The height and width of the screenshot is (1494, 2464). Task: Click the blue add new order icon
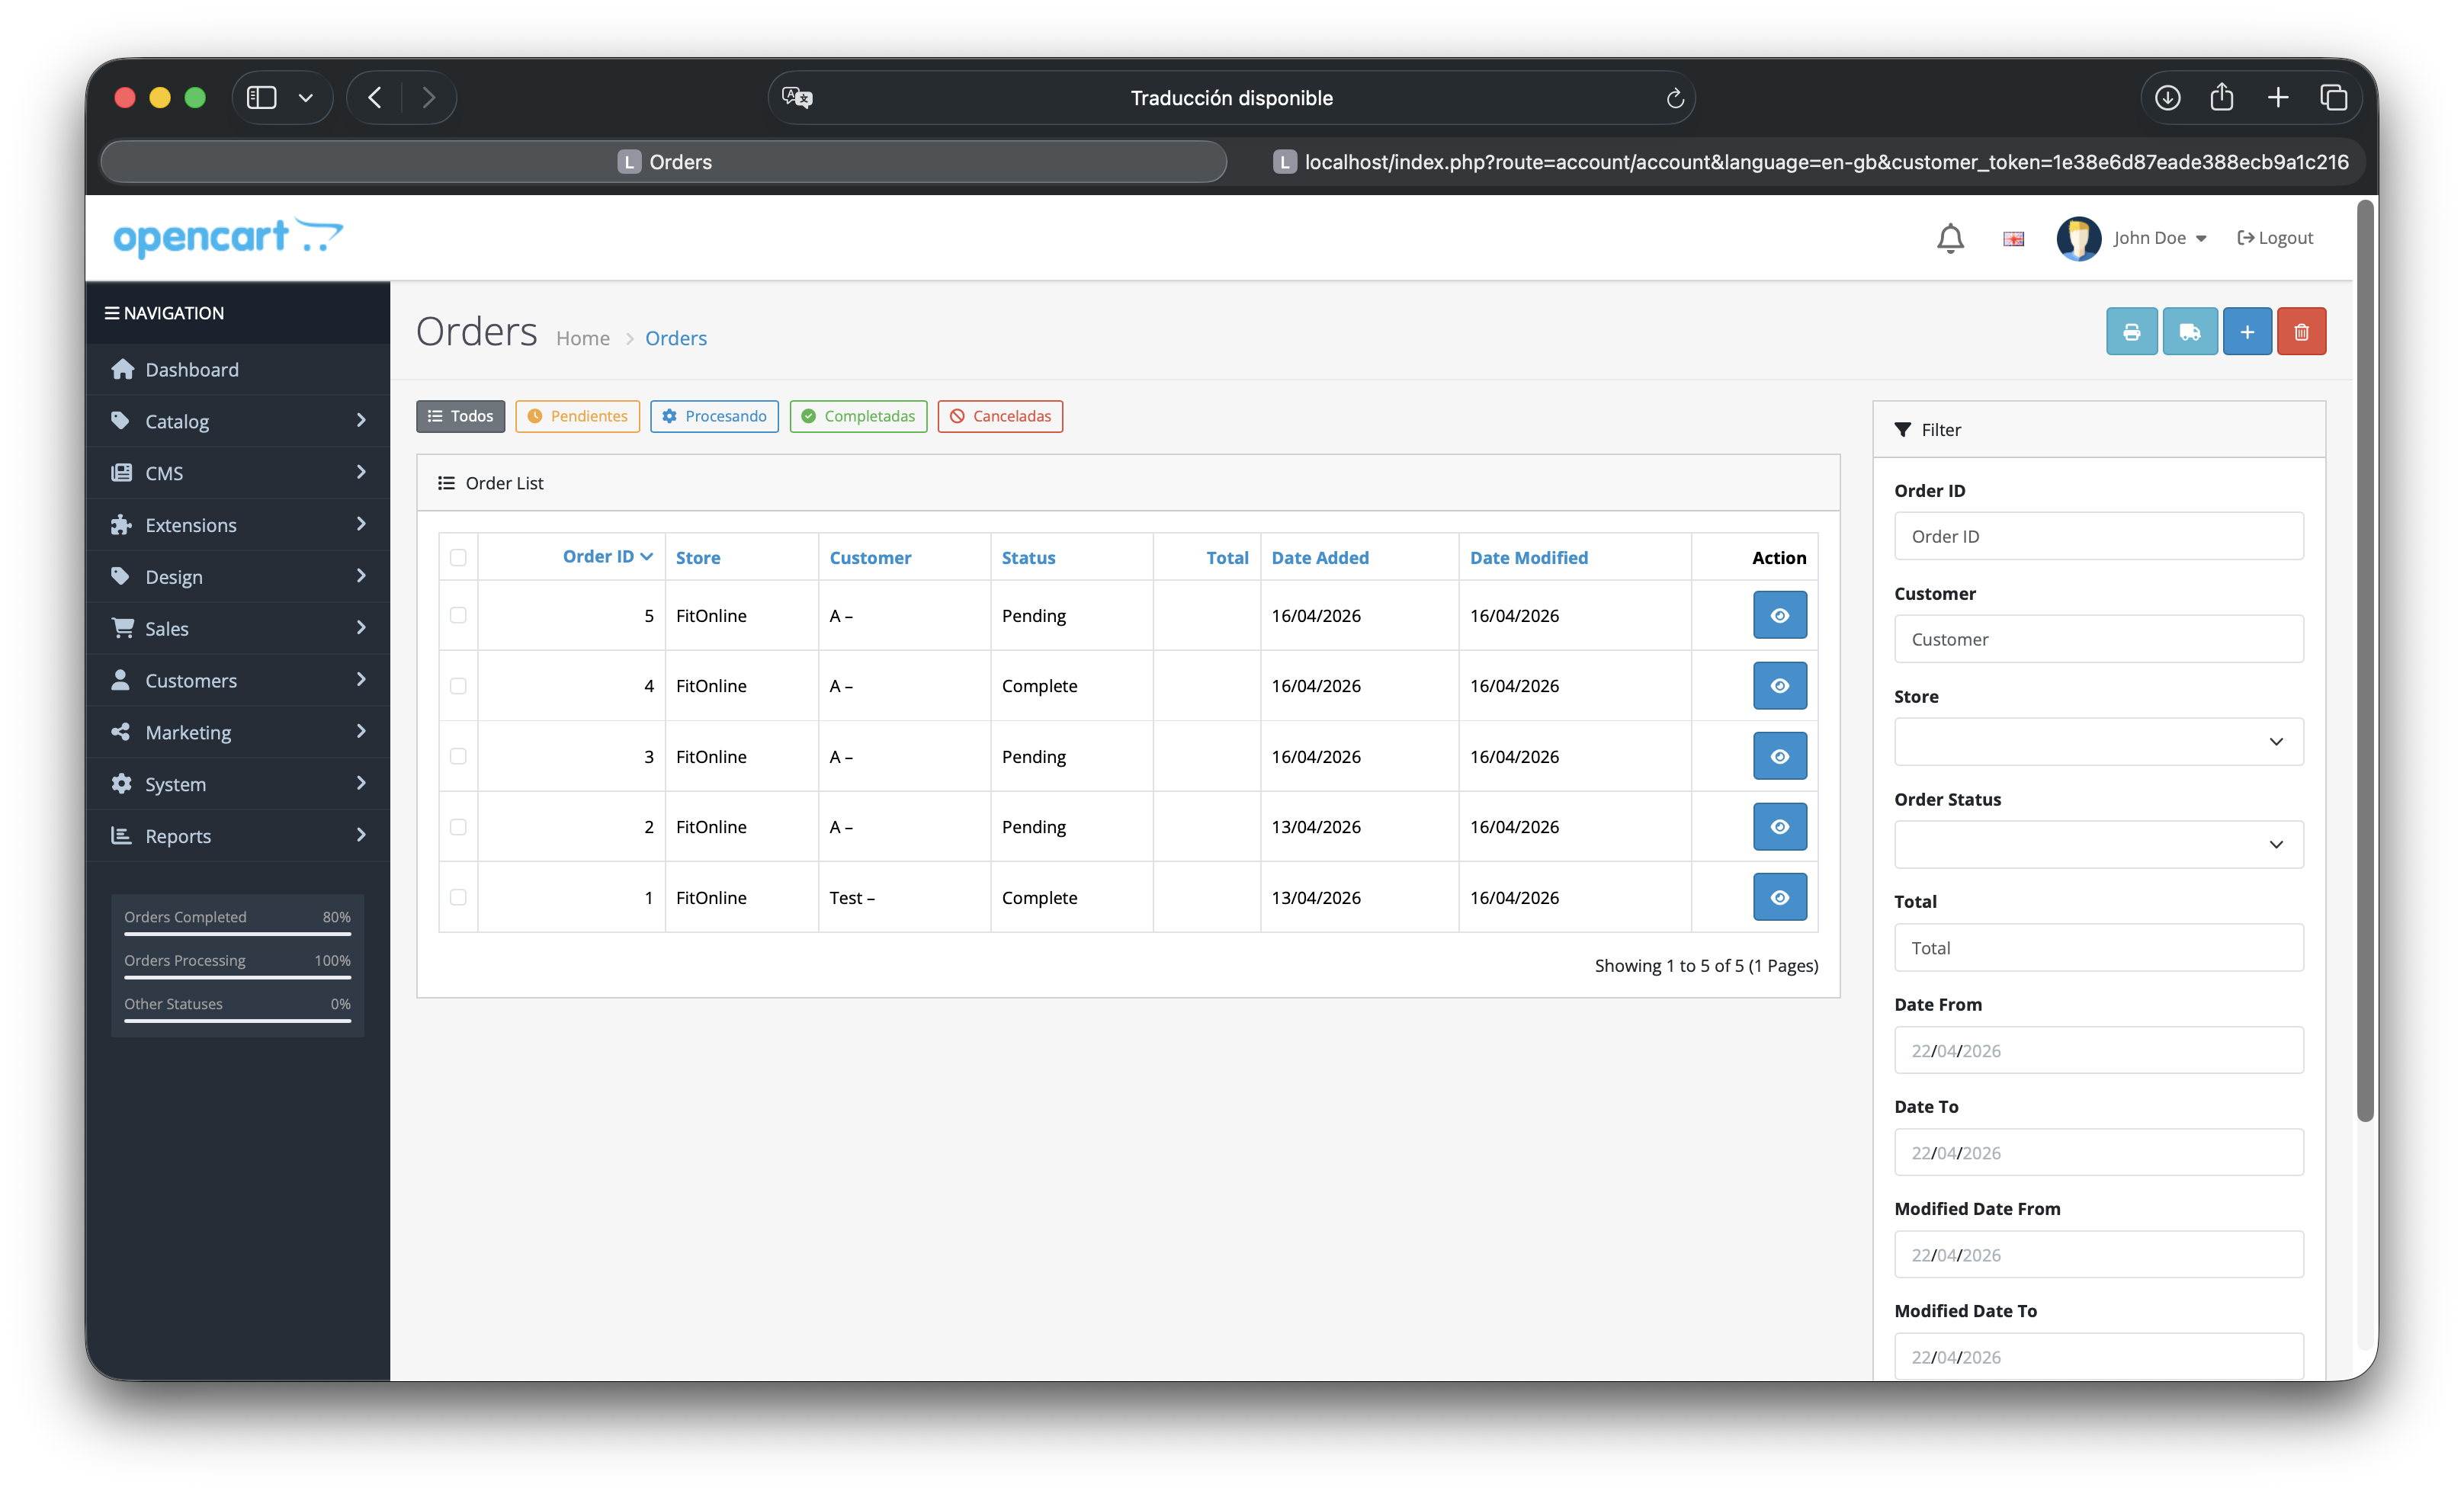coord(2247,331)
